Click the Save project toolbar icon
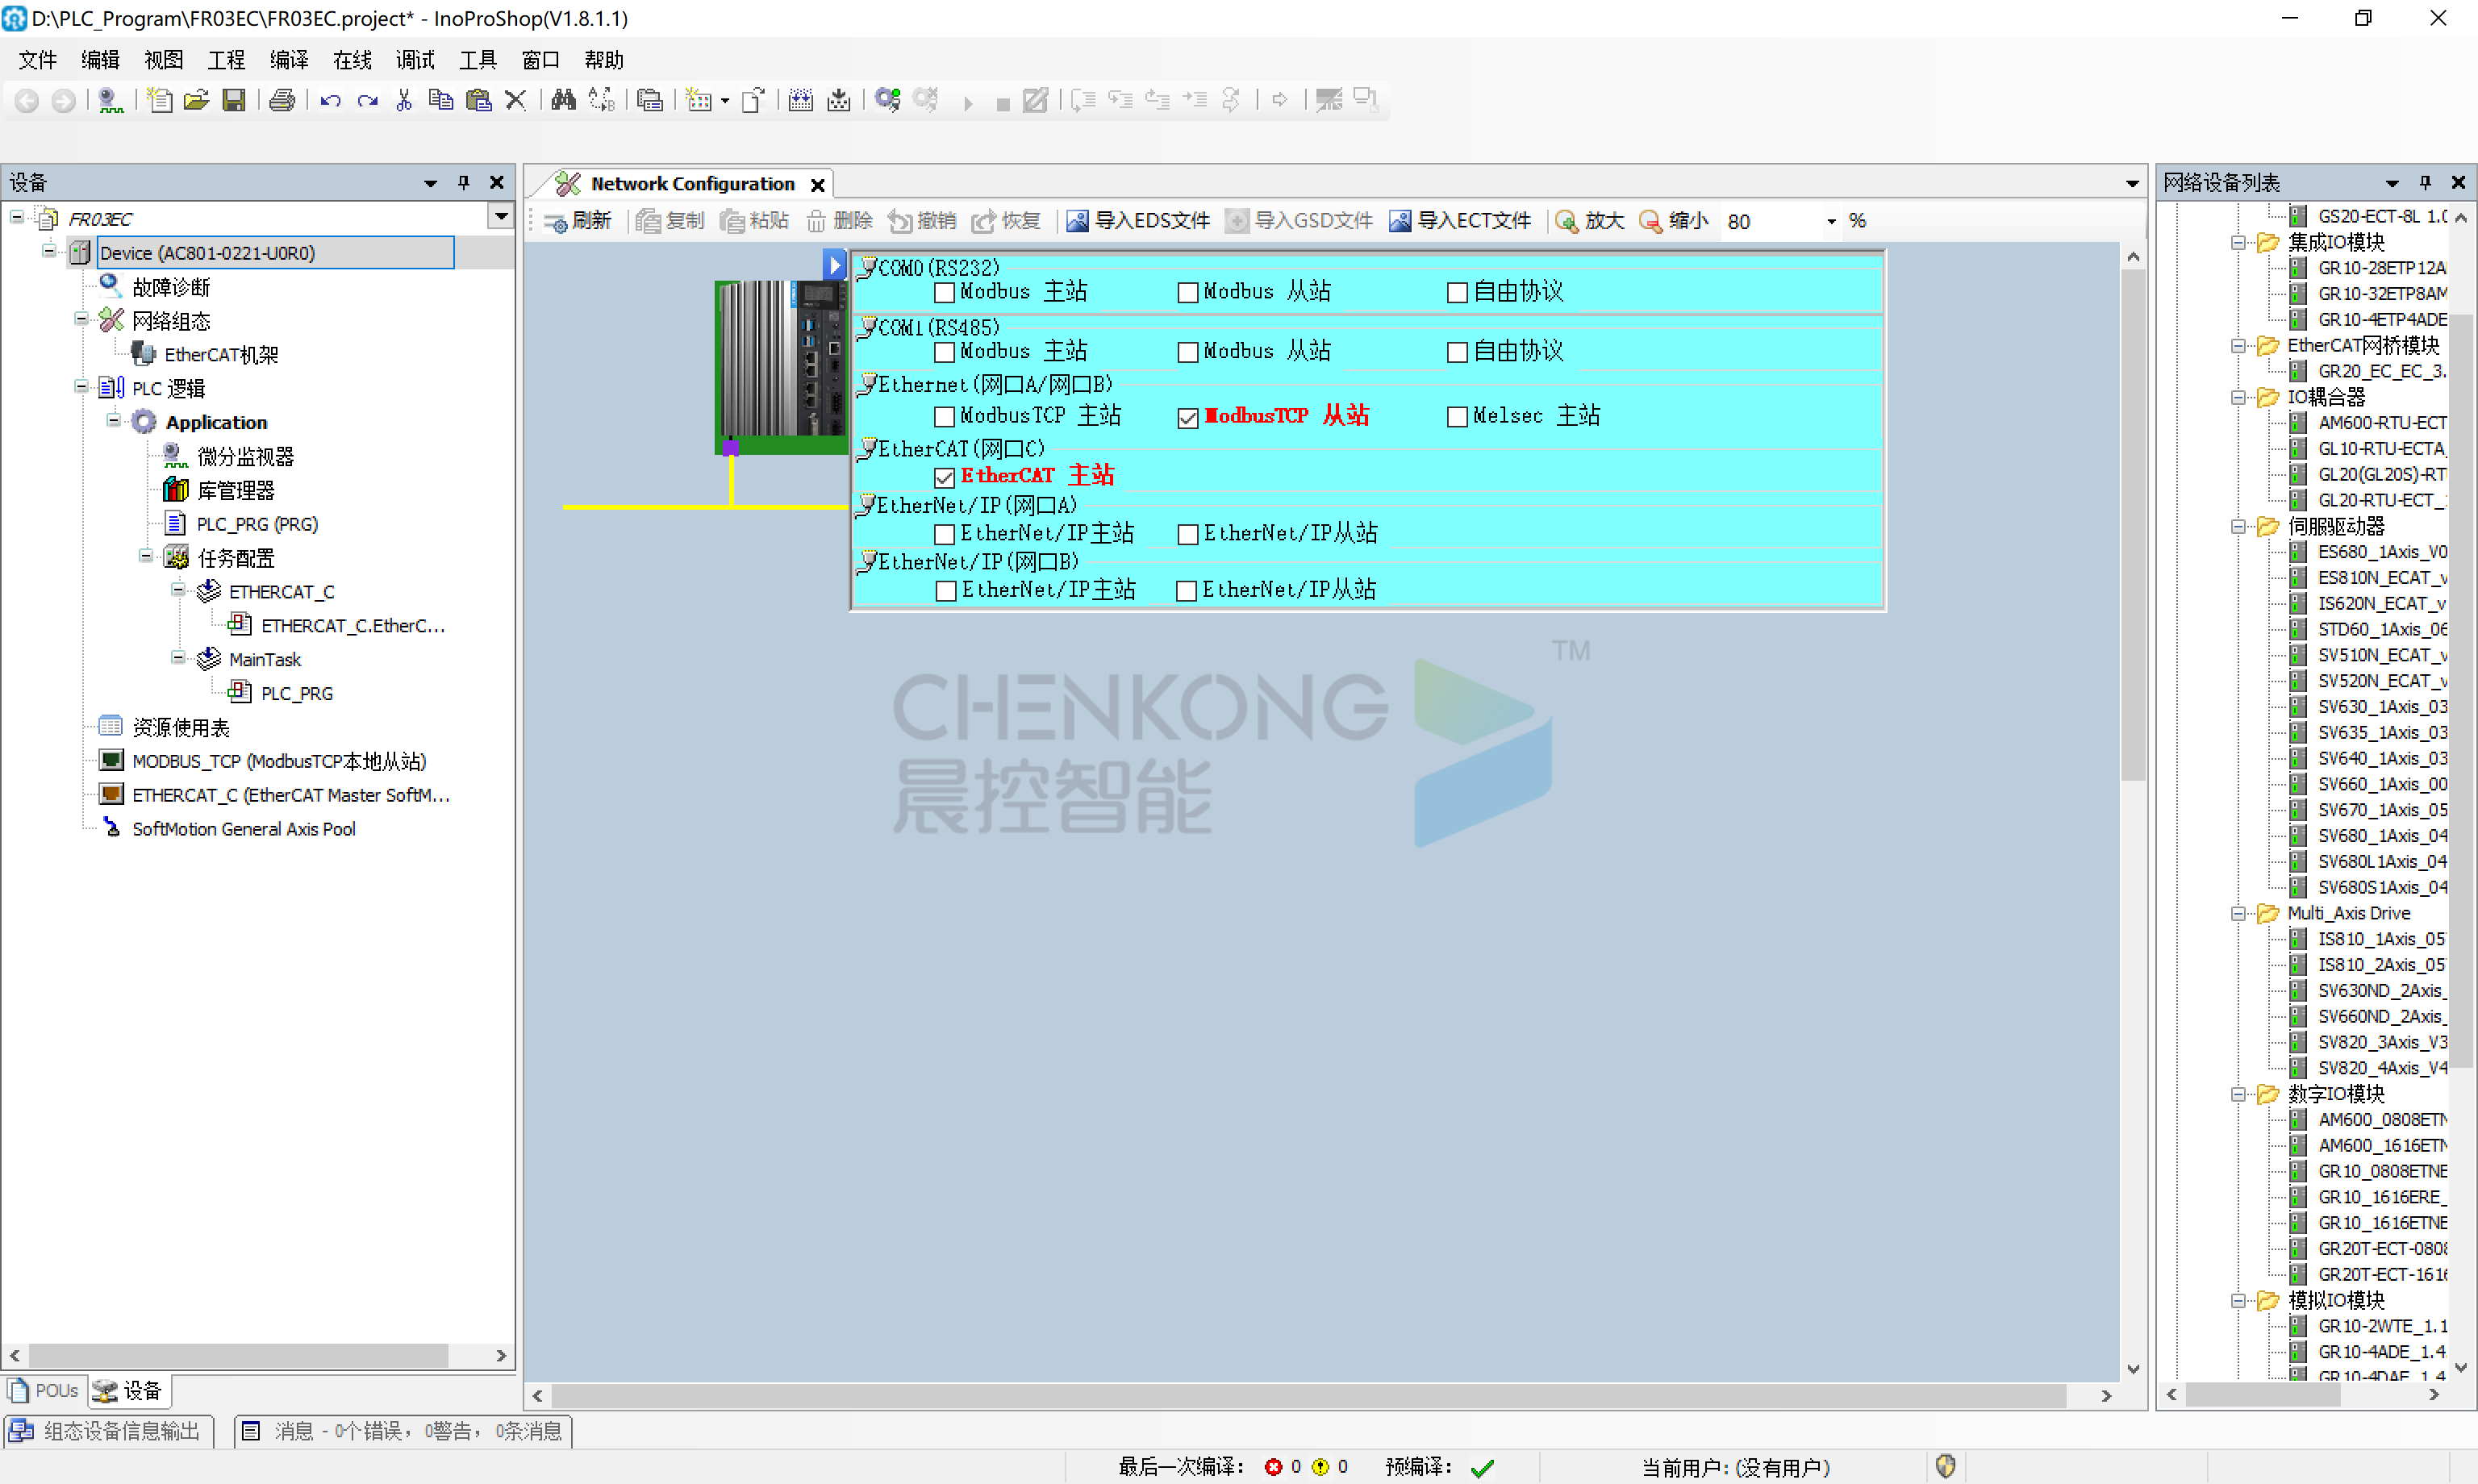Screen dimensions: 2478x1484 233,100
